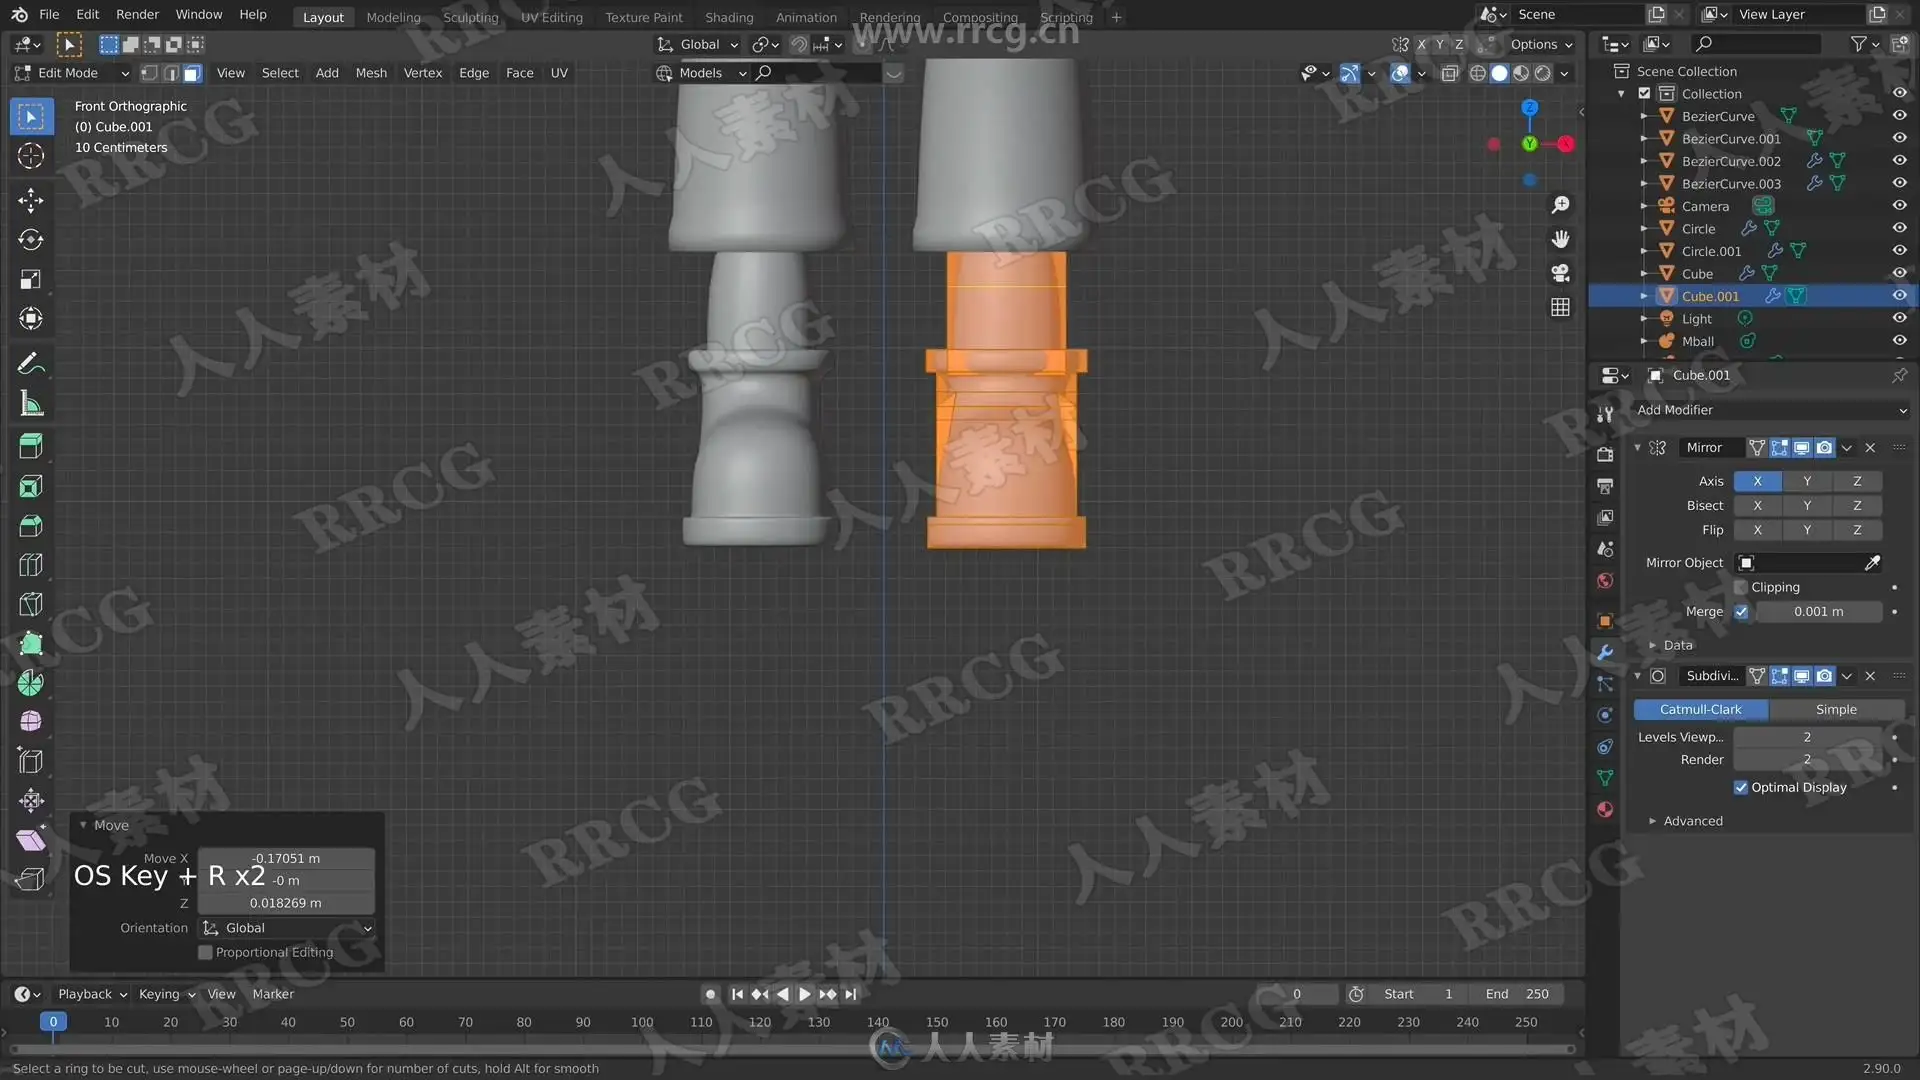The height and width of the screenshot is (1080, 1920).
Task: Hide the Camera object in outliner
Action: [x=1899, y=206]
